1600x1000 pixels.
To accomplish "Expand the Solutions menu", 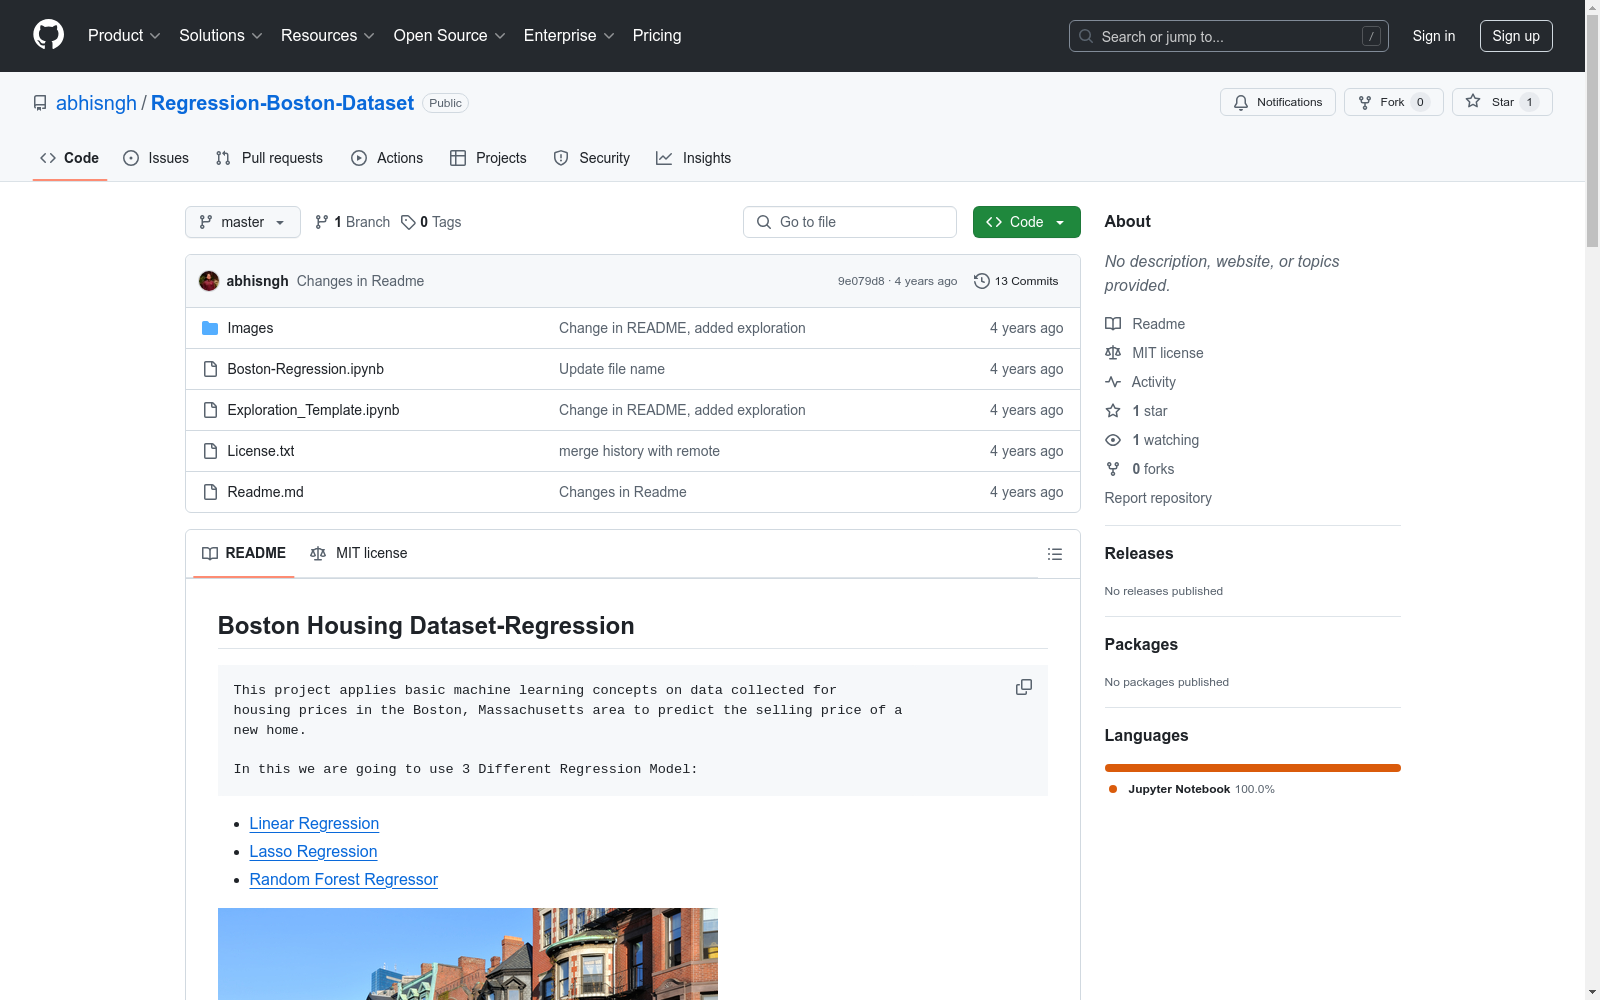I will [x=221, y=35].
